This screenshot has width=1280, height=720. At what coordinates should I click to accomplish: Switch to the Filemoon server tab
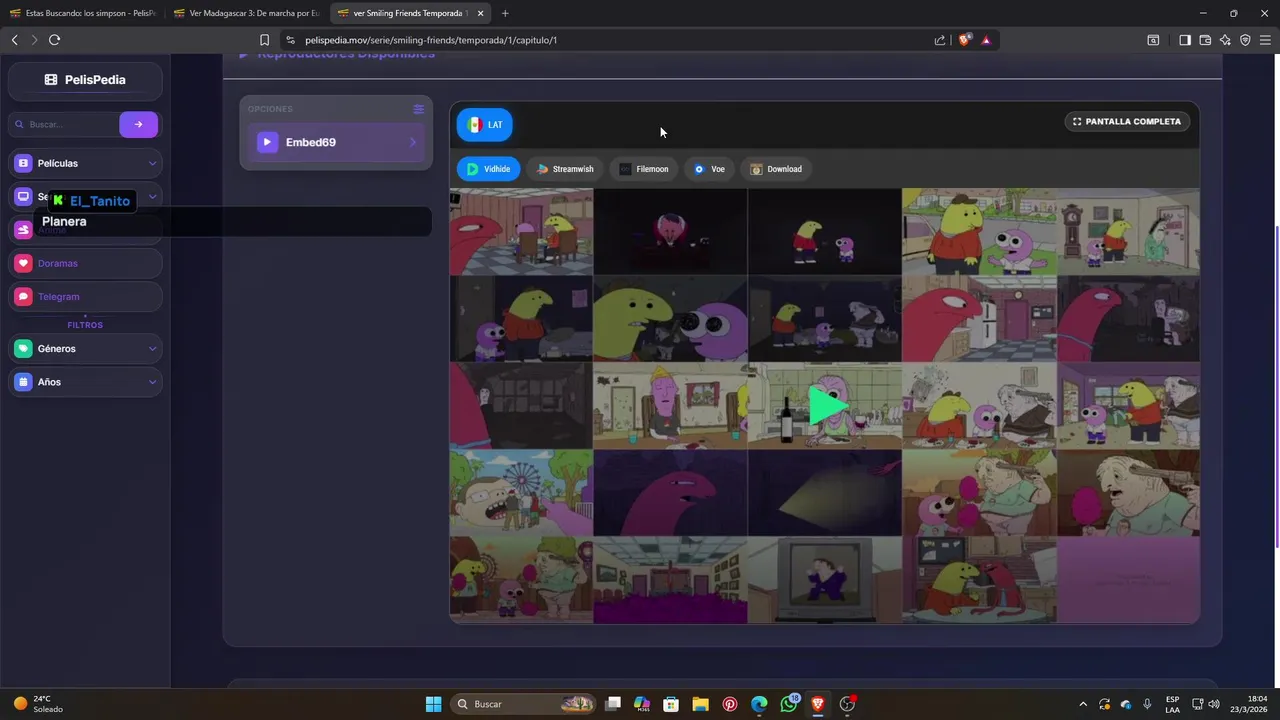(x=644, y=169)
